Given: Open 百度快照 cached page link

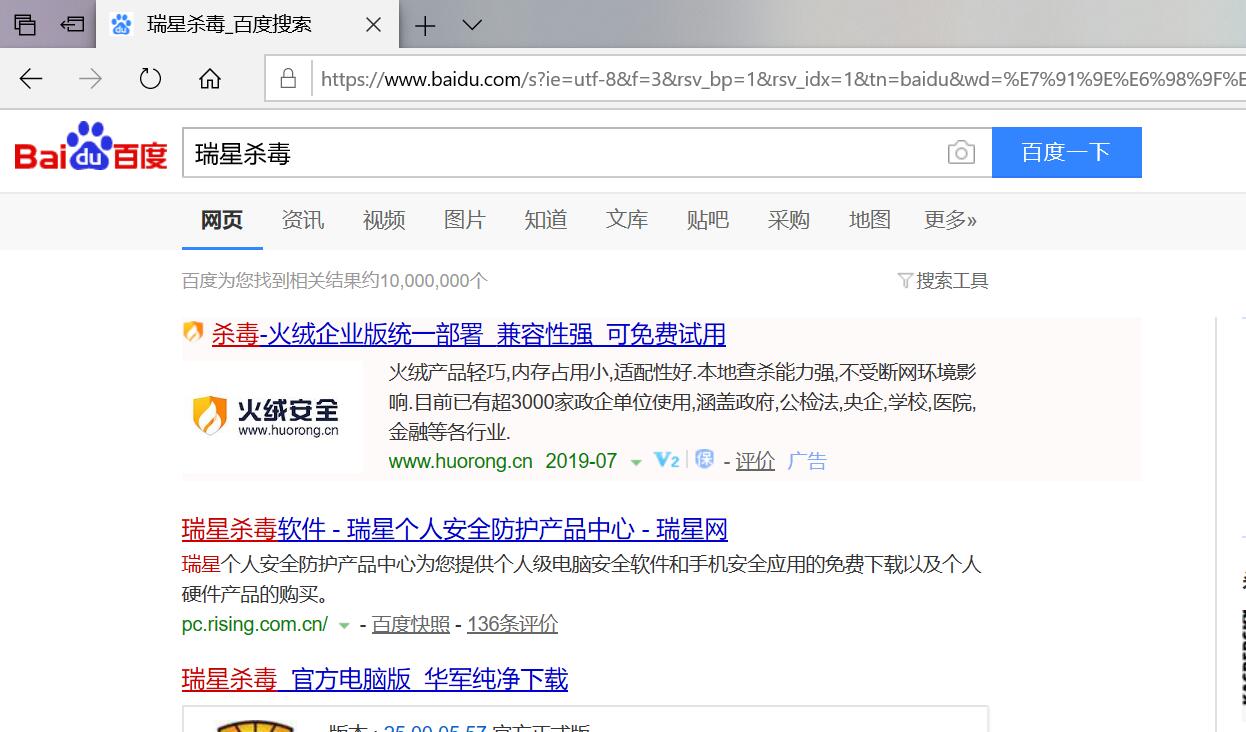Looking at the screenshot, I should 411,624.
